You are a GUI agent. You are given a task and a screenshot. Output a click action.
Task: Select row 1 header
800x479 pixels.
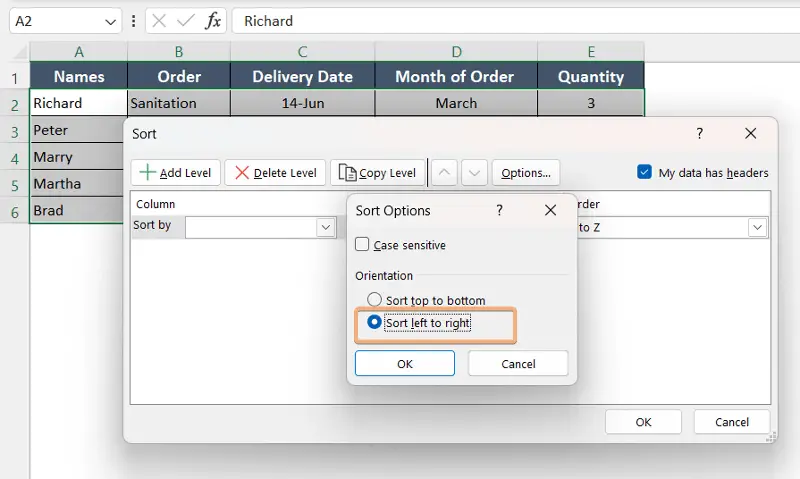(x=14, y=78)
